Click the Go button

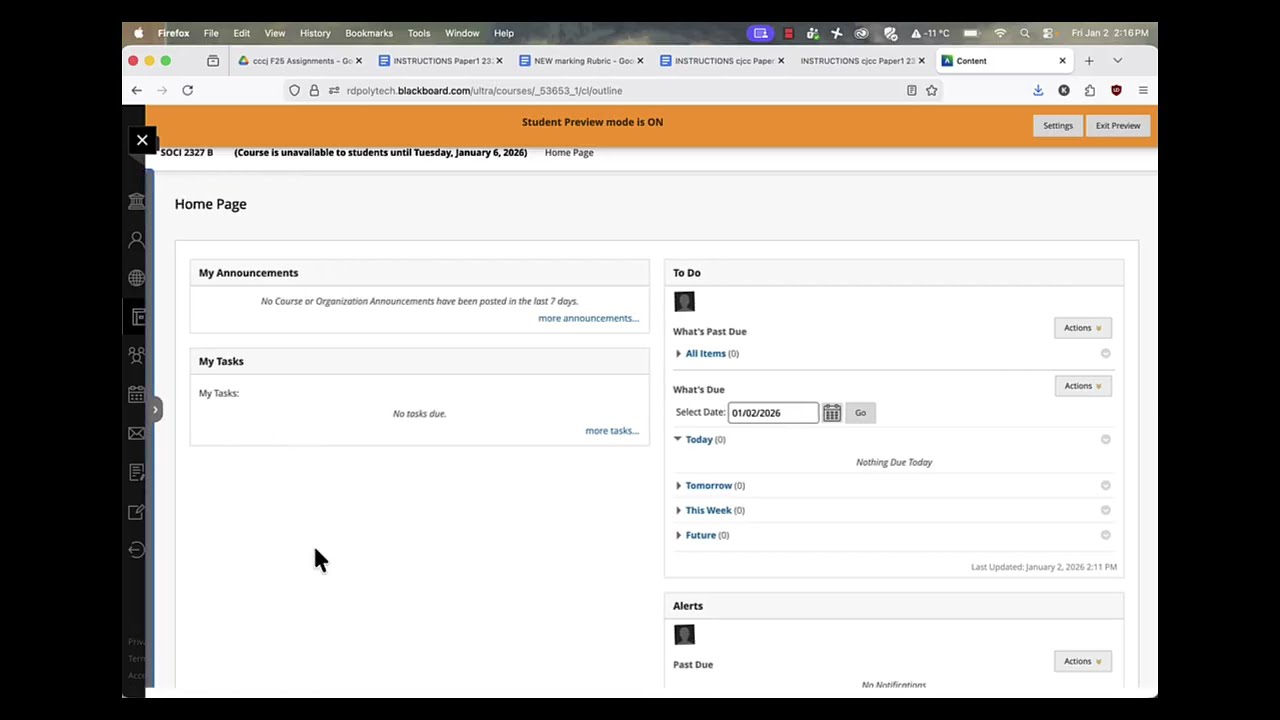coord(860,413)
